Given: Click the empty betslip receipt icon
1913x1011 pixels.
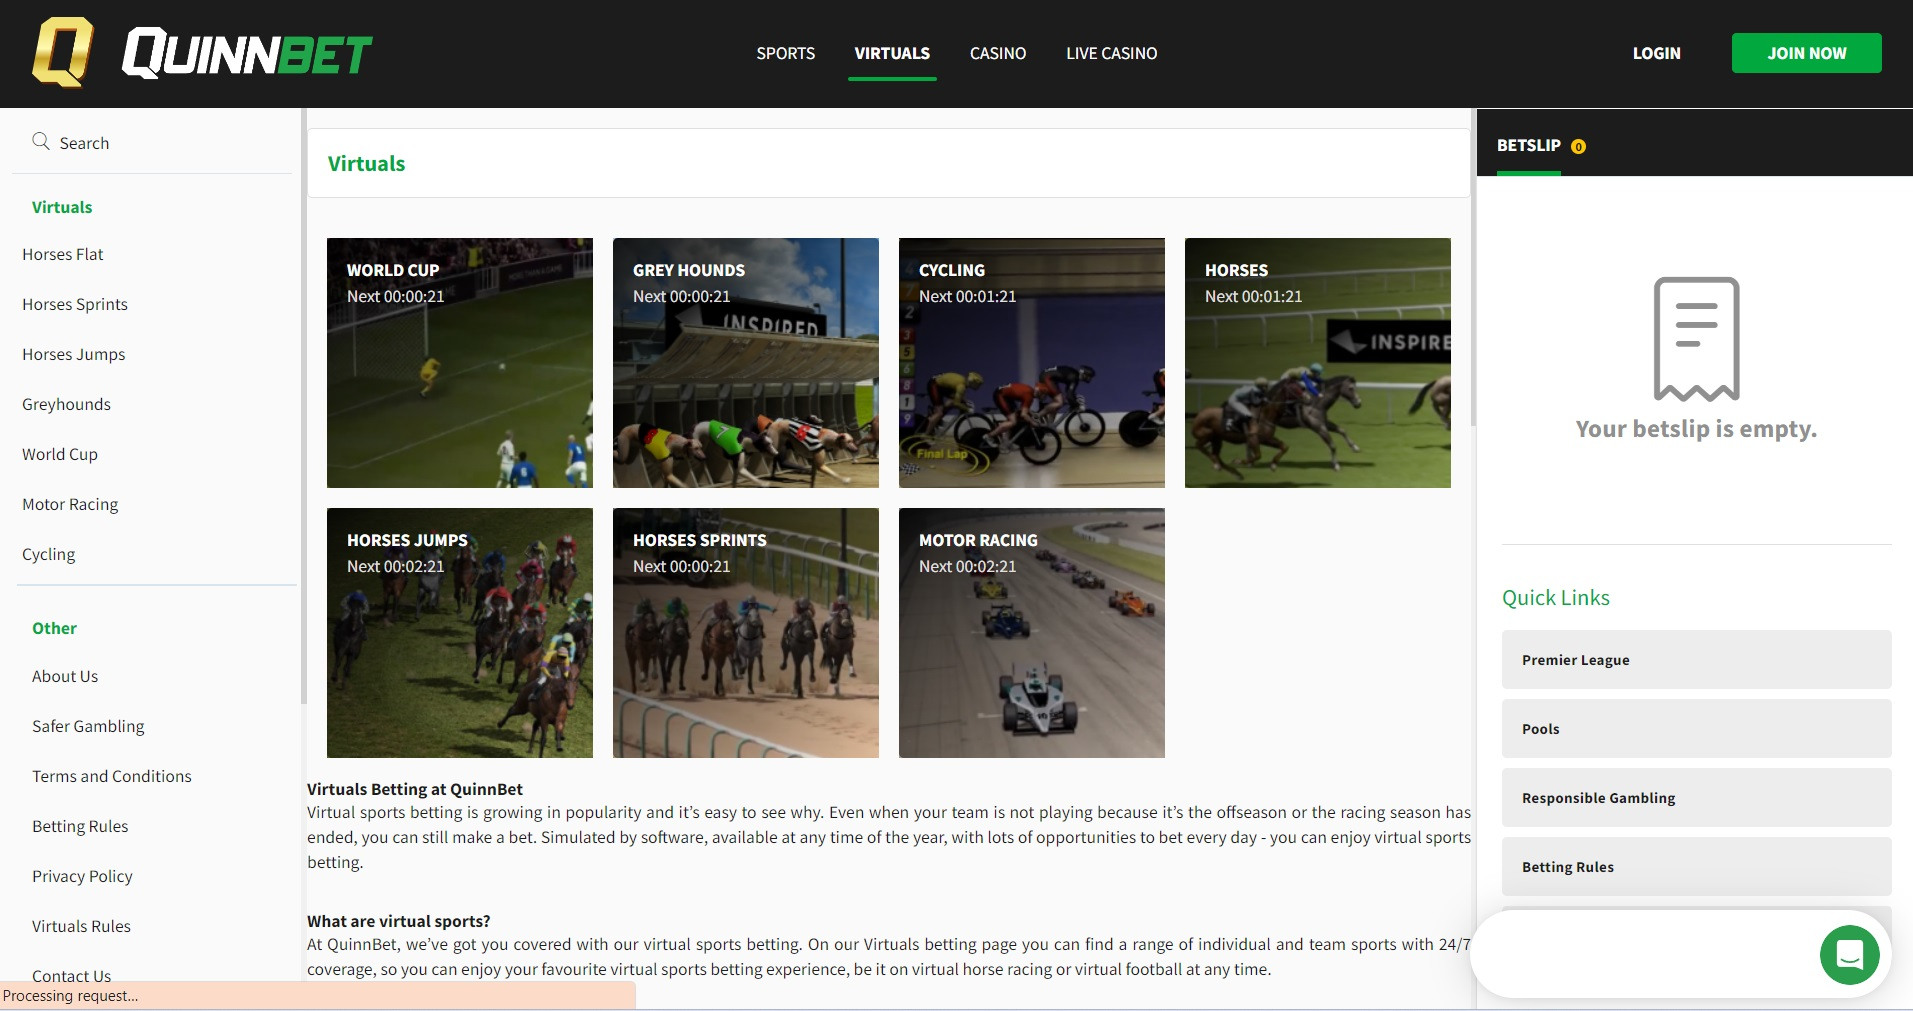Looking at the screenshot, I should [x=1695, y=338].
